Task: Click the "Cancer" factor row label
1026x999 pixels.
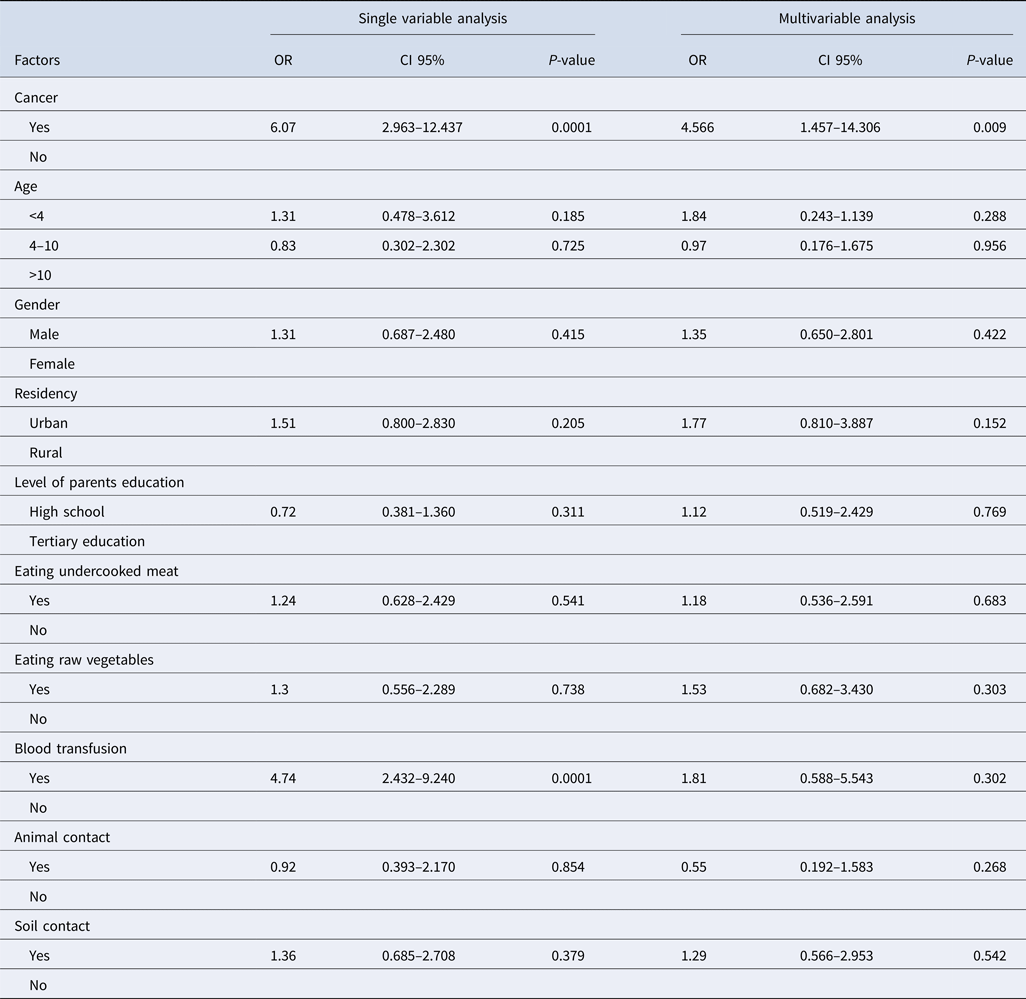Action: [35, 98]
